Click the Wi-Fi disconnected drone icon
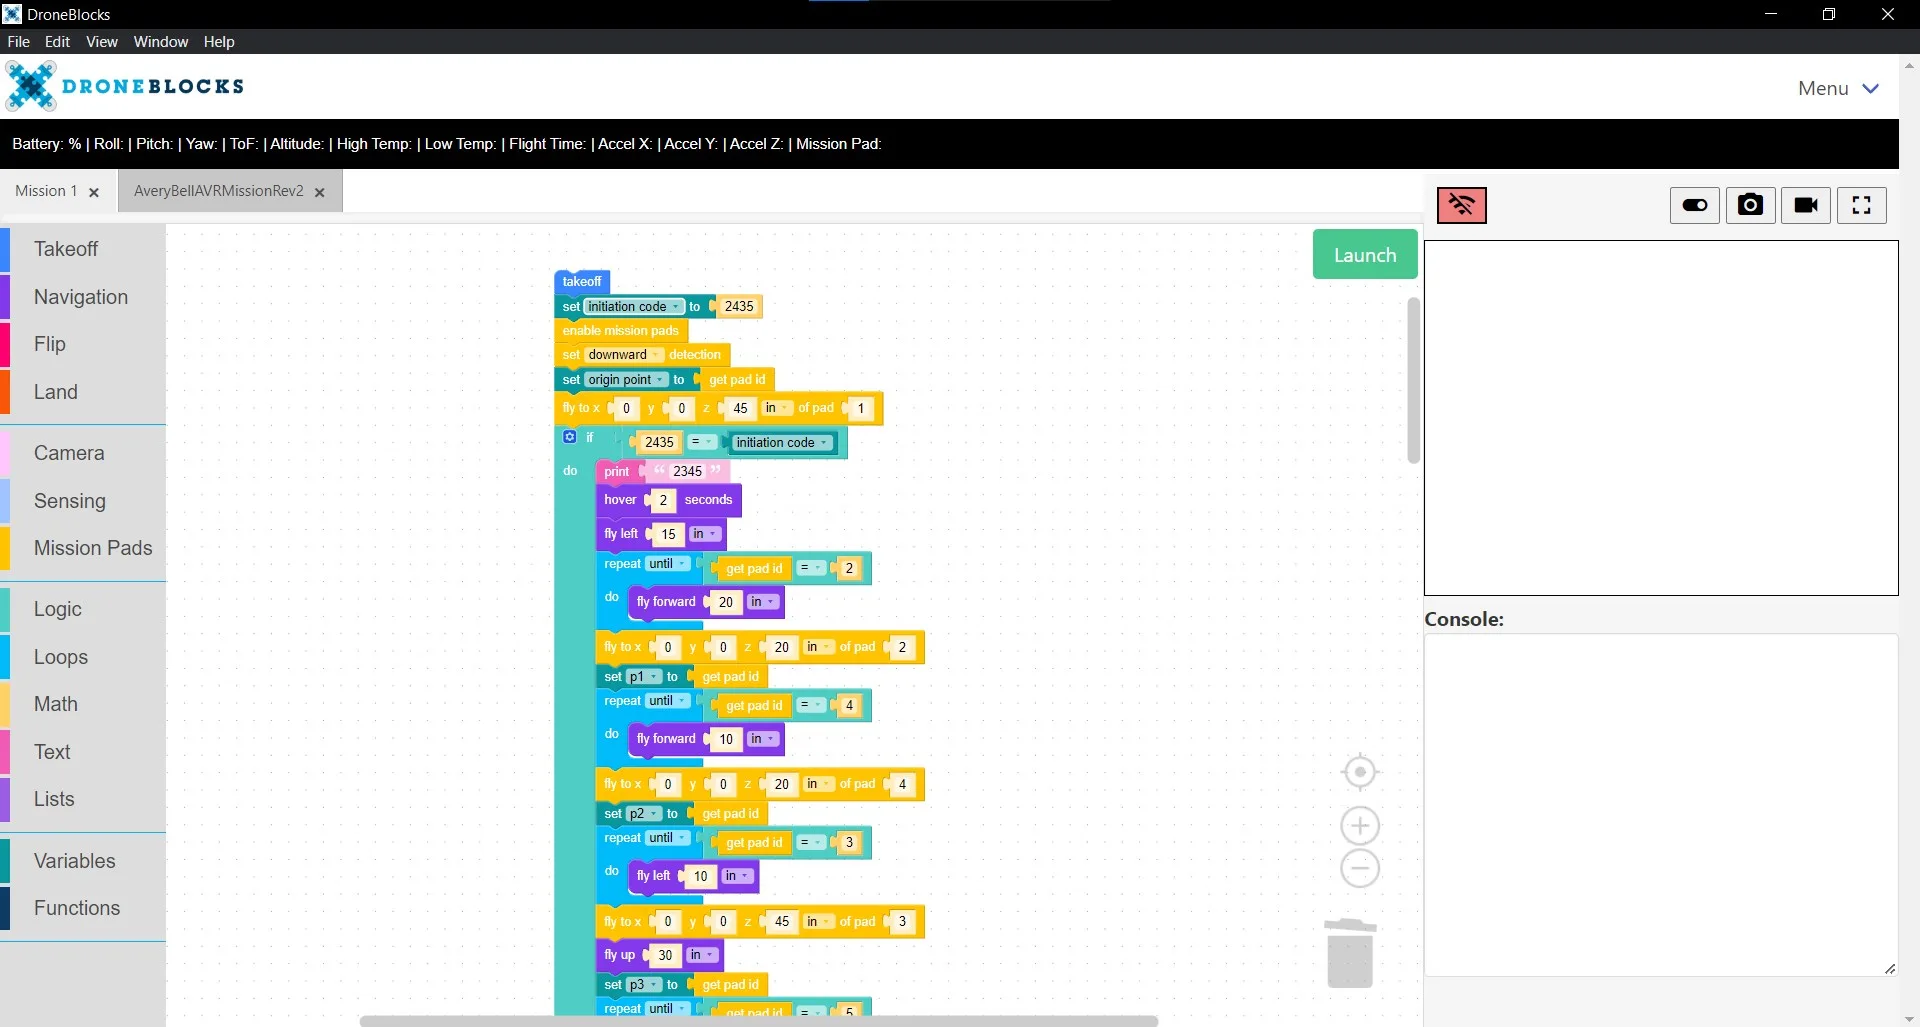 click(1461, 205)
